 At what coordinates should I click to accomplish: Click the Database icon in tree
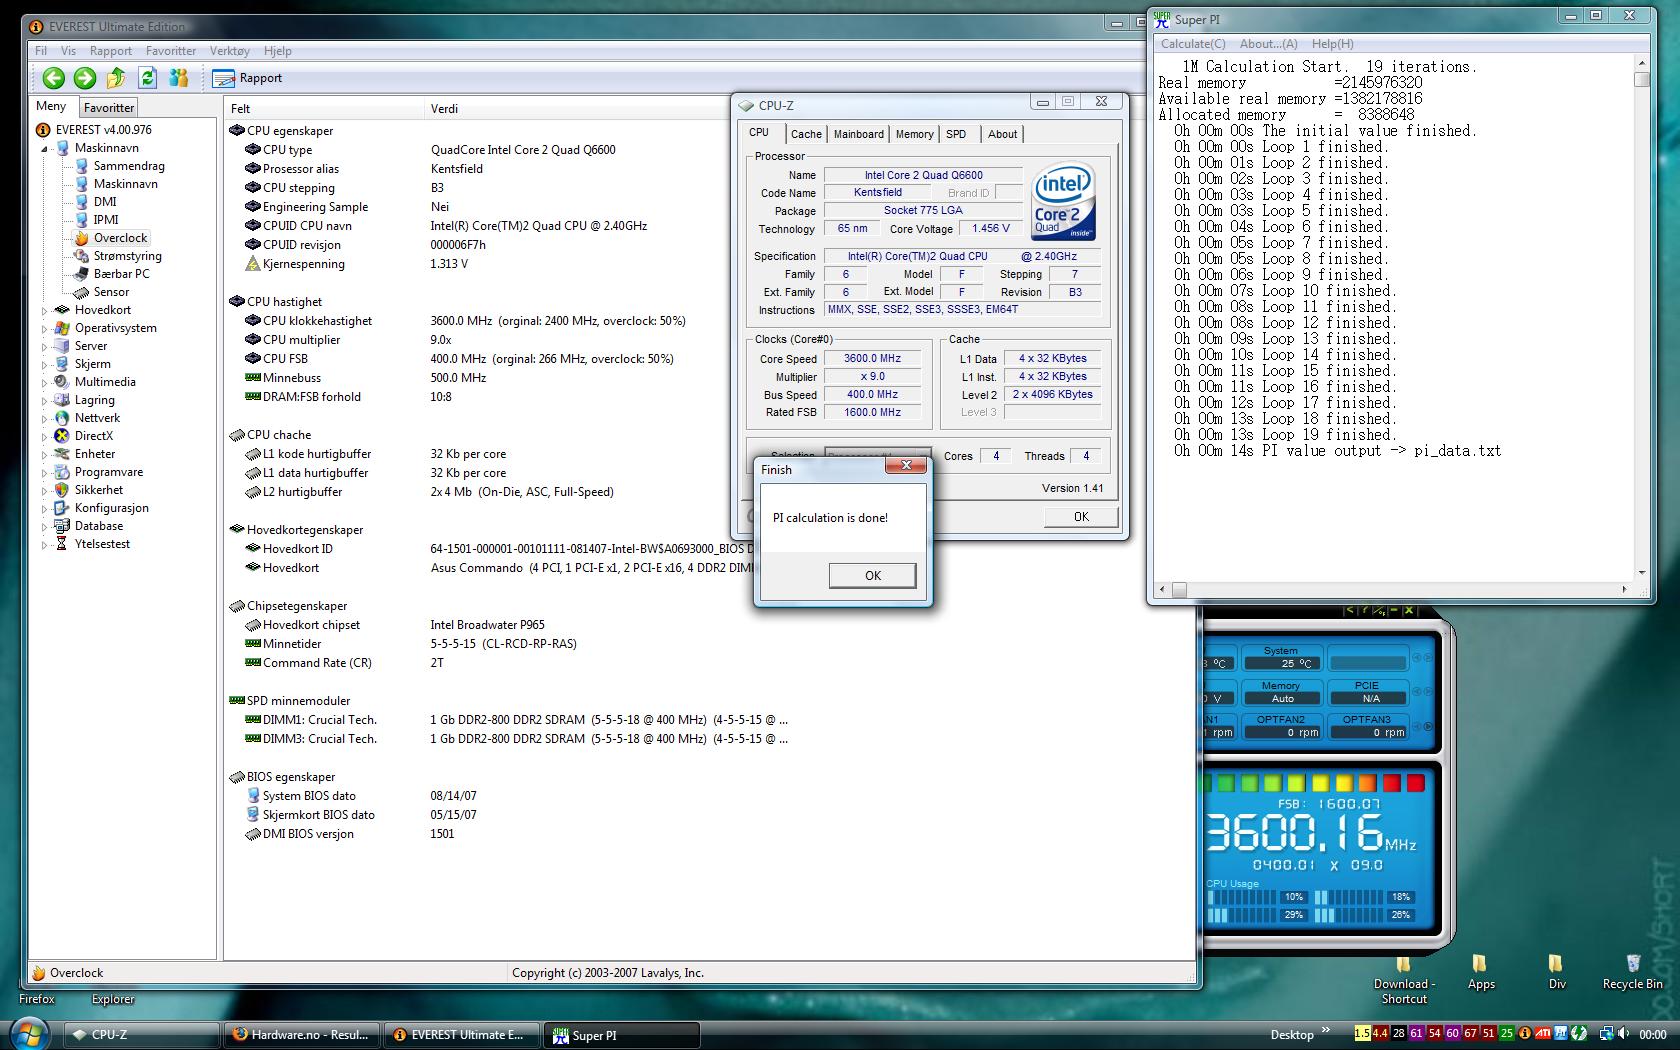pos(62,526)
